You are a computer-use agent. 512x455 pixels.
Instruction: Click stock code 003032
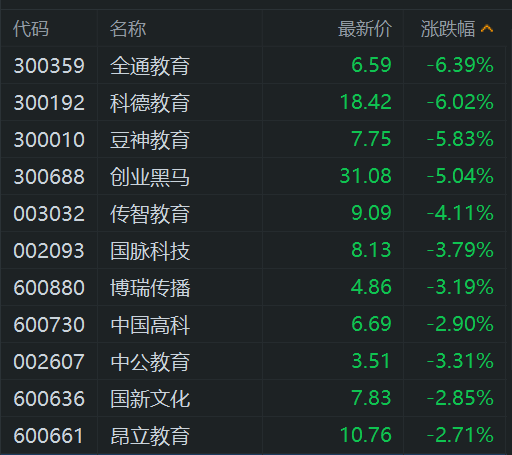[49, 213]
